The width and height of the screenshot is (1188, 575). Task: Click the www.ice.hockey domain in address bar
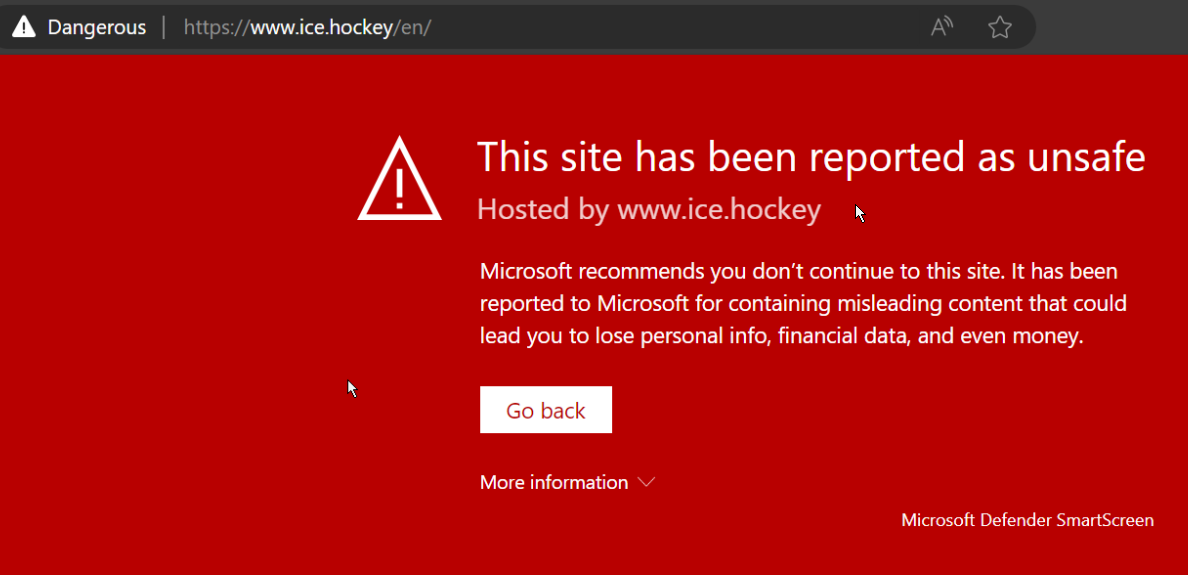click(x=323, y=27)
